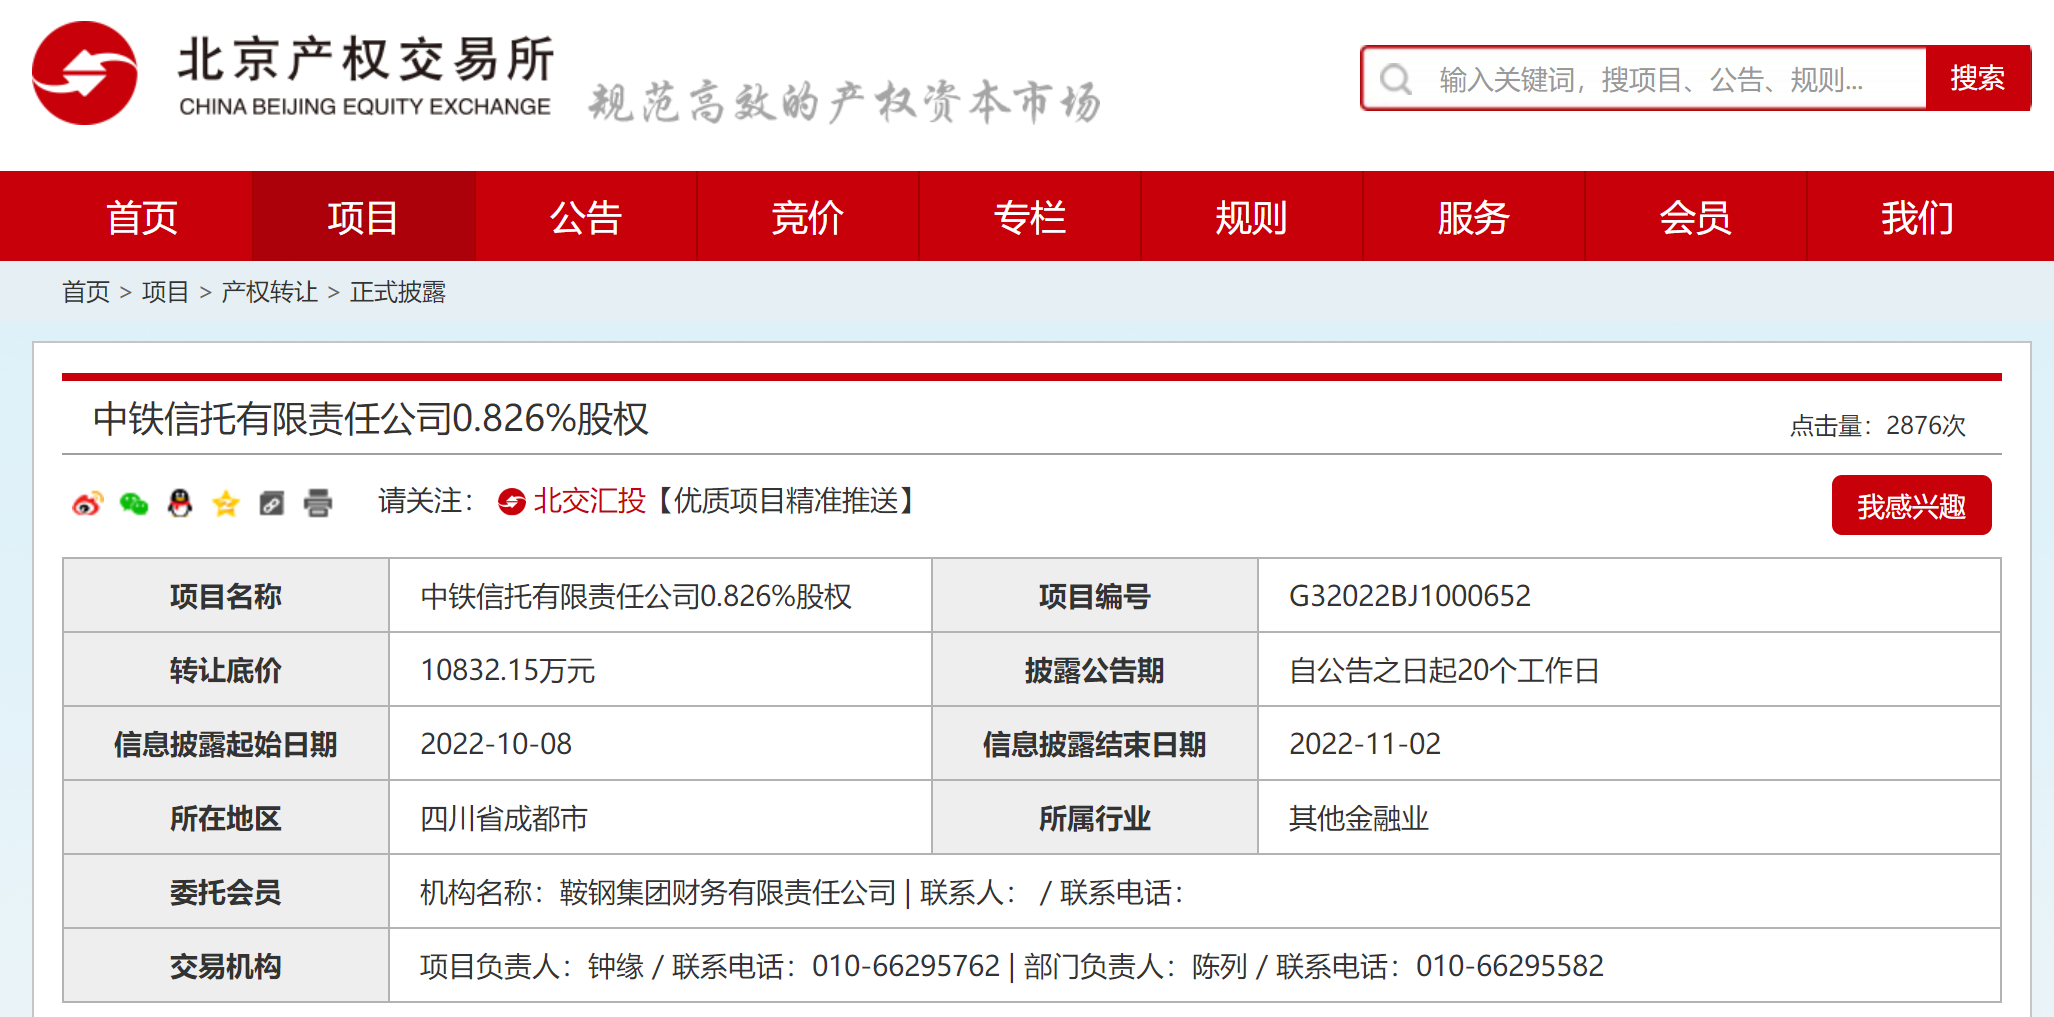Click the Beijing Equity Exchange logo
2054x1017 pixels.
click(x=292, y=74)
